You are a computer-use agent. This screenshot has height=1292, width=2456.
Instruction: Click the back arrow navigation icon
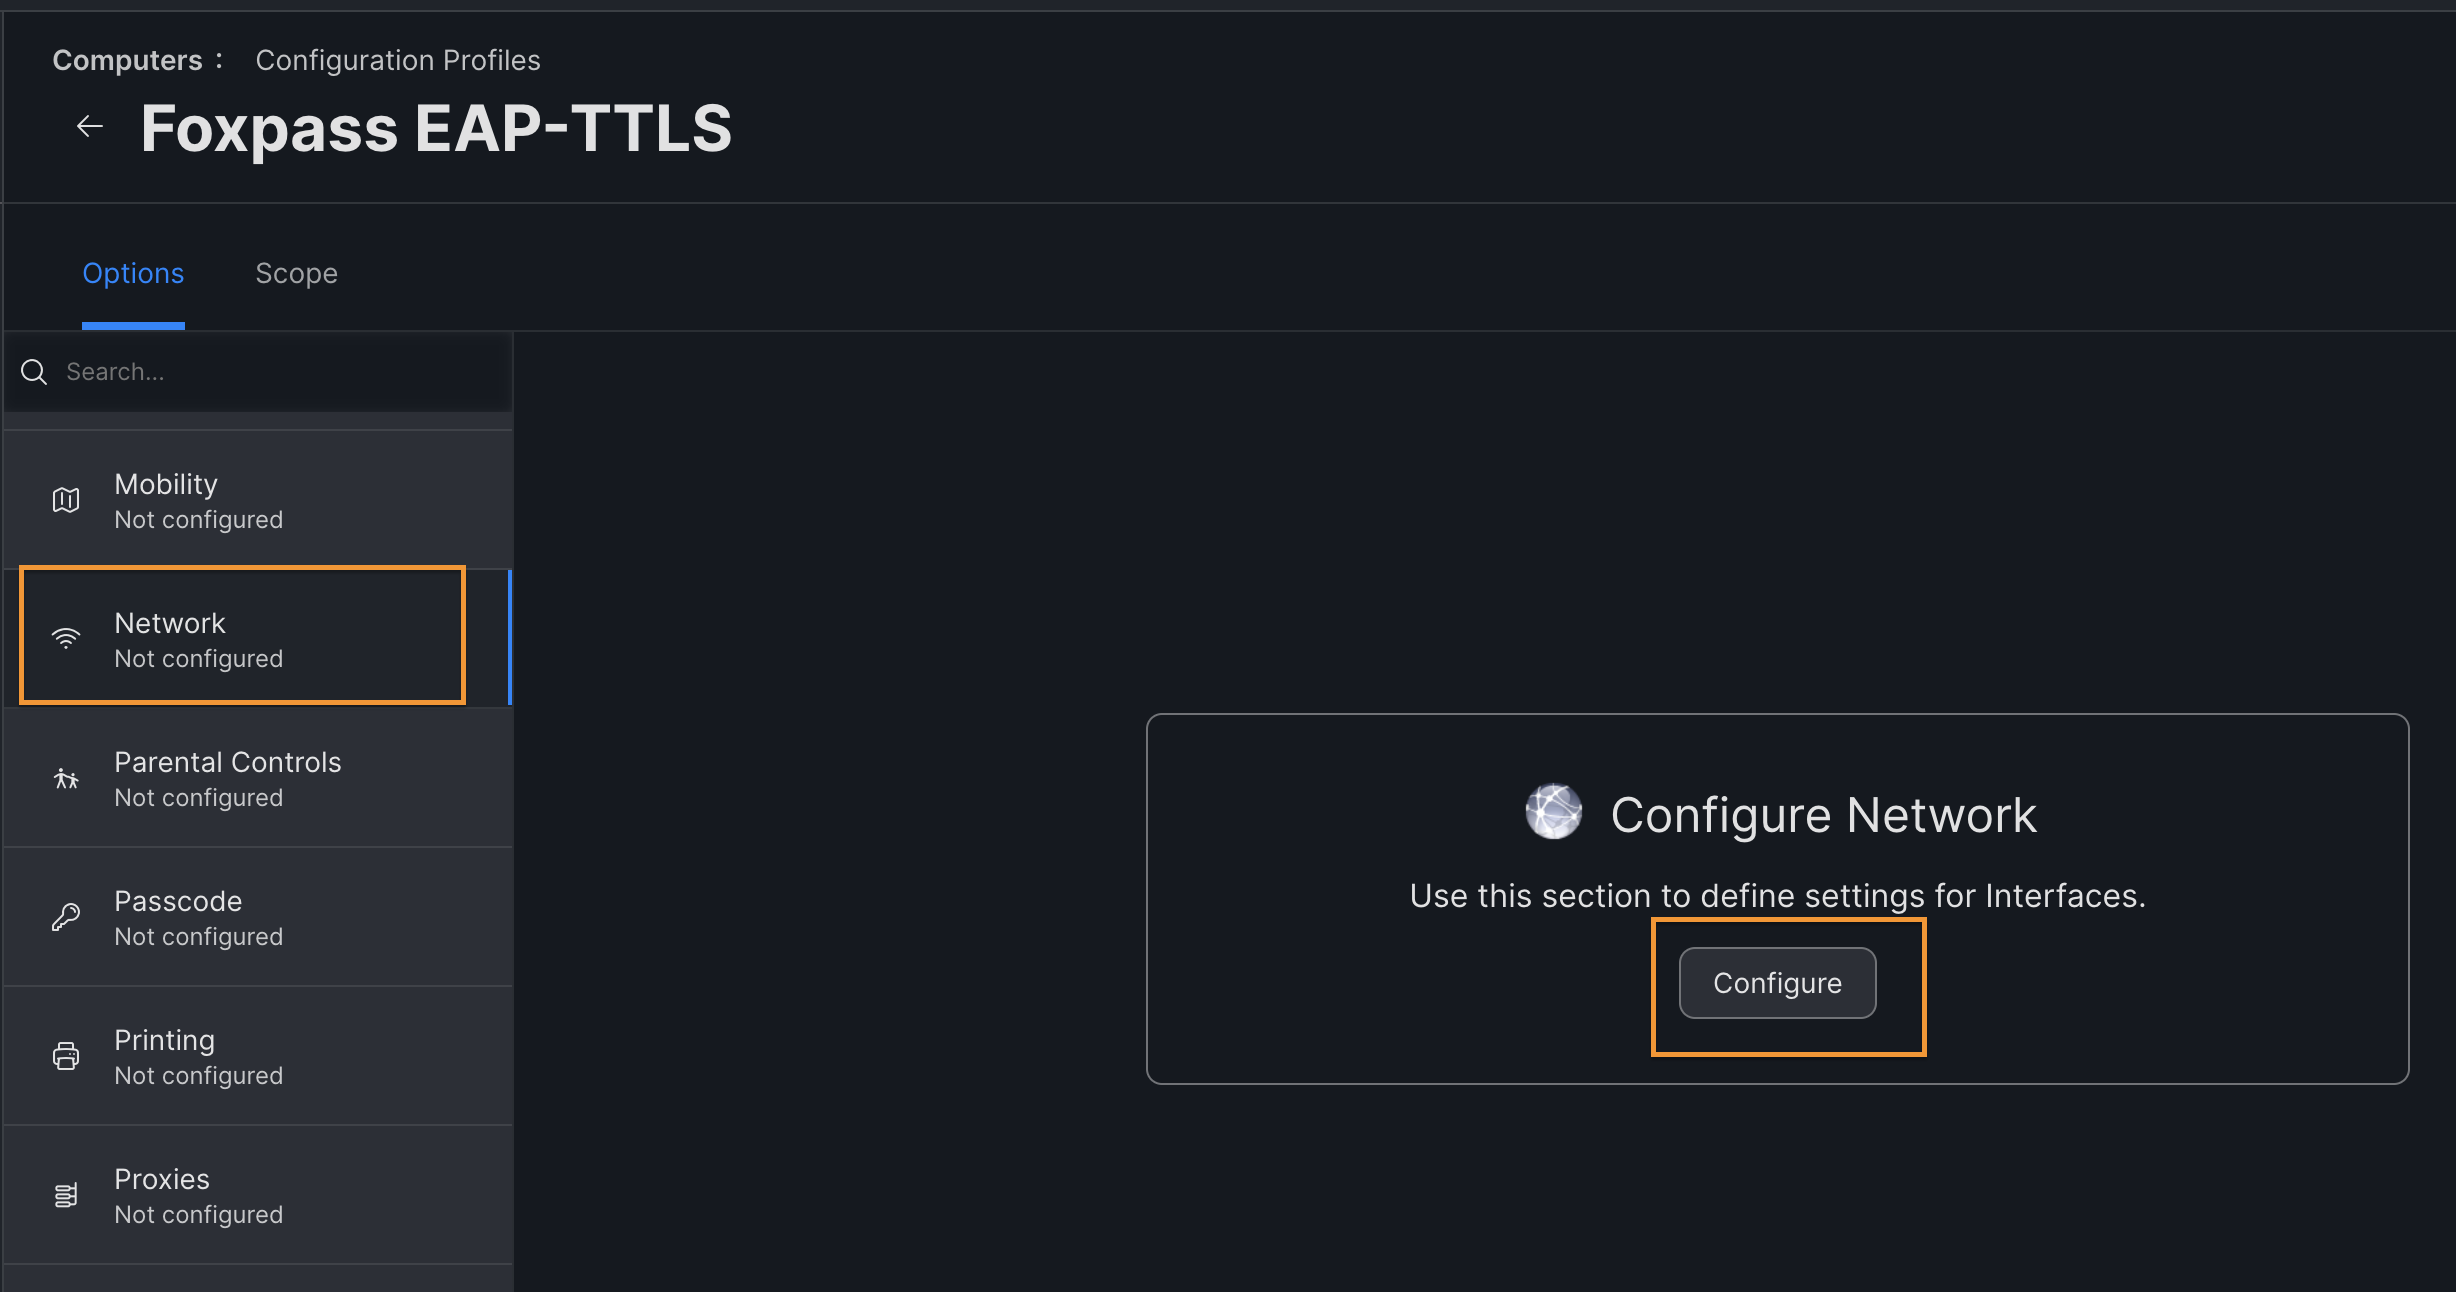[x=89, y=127]
